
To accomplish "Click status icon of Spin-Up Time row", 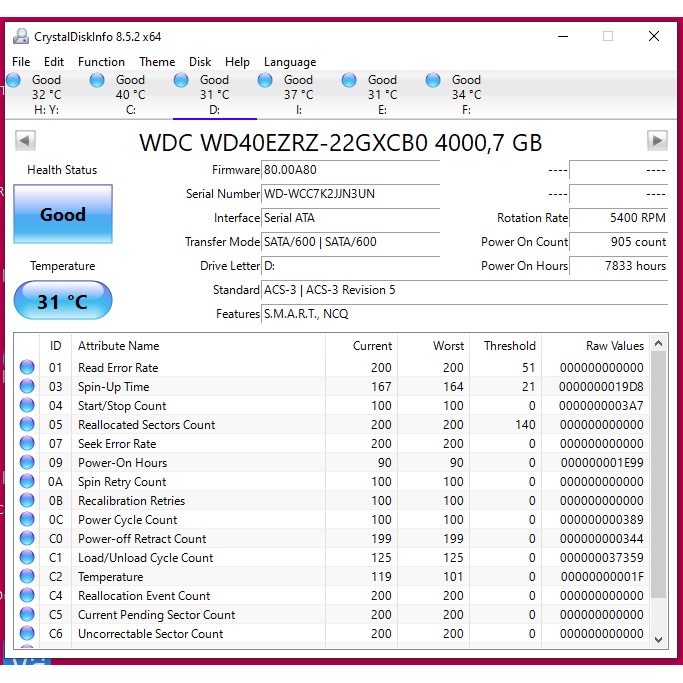I will tap(27, 386).
